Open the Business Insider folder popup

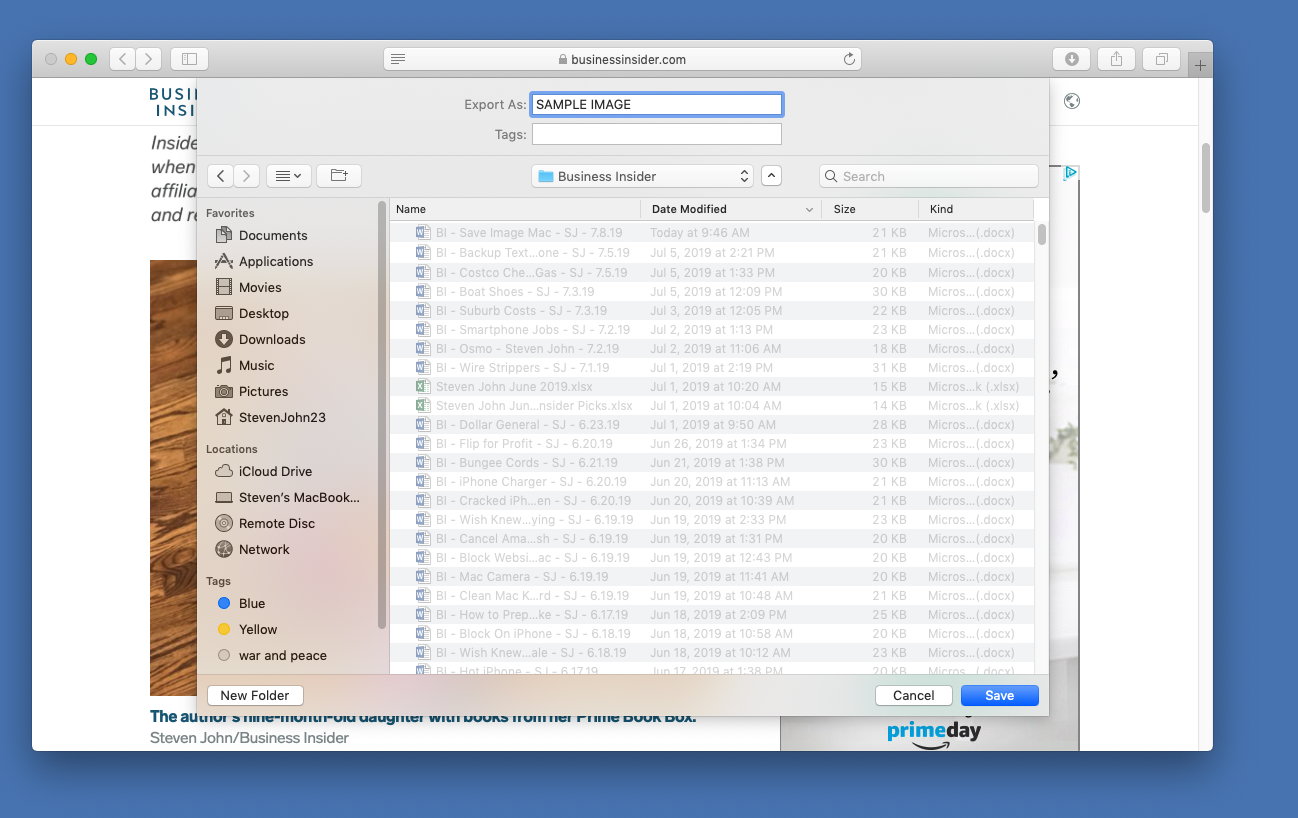pos(643,176)
